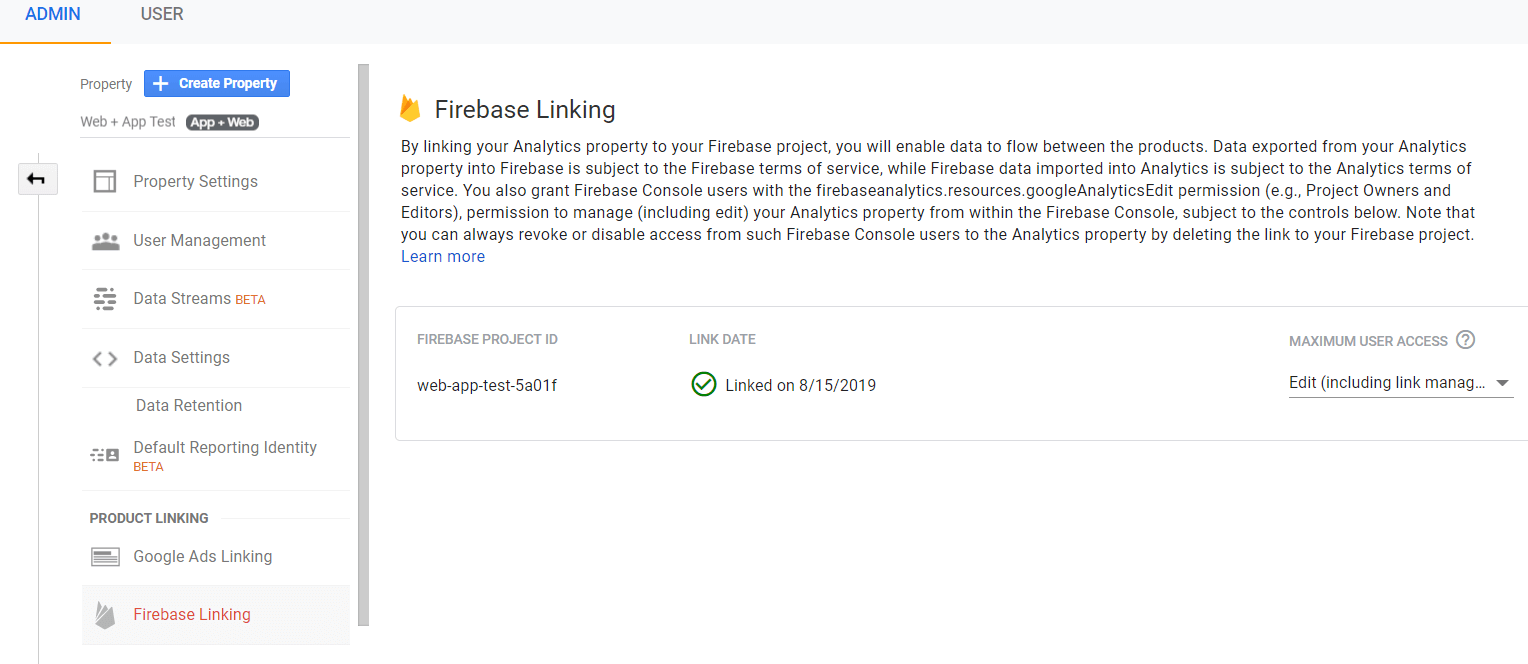Open the Maximum User Access dropdown
1528x664 pixels.
pyautogui.click(x=1400, y=383)
